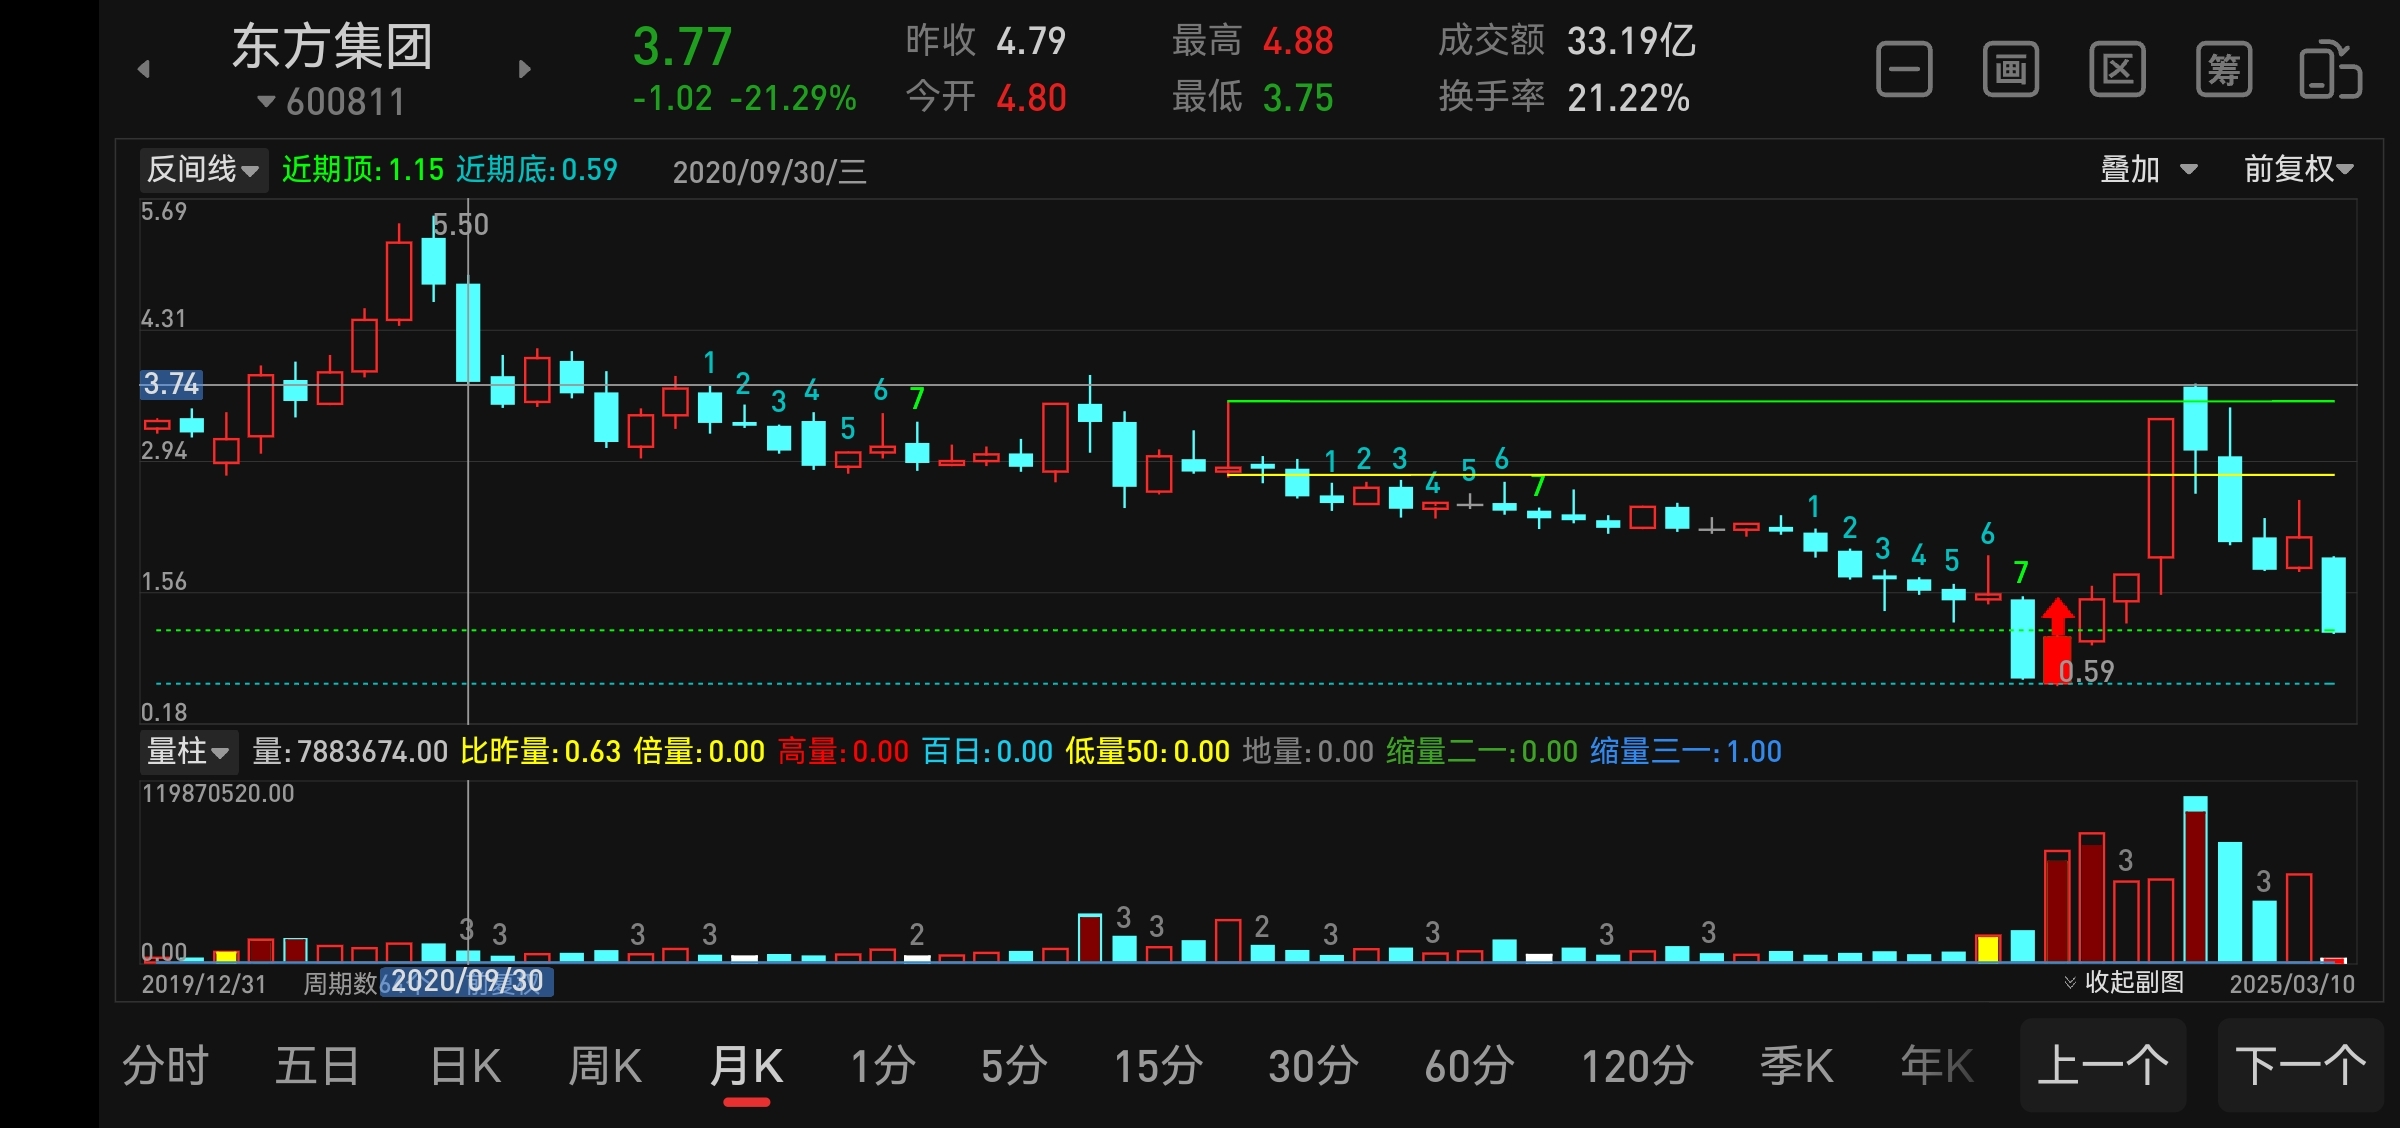Click the minus line icon in top toolbar
2400x1128 pixels.
(x=1904, y=70)
